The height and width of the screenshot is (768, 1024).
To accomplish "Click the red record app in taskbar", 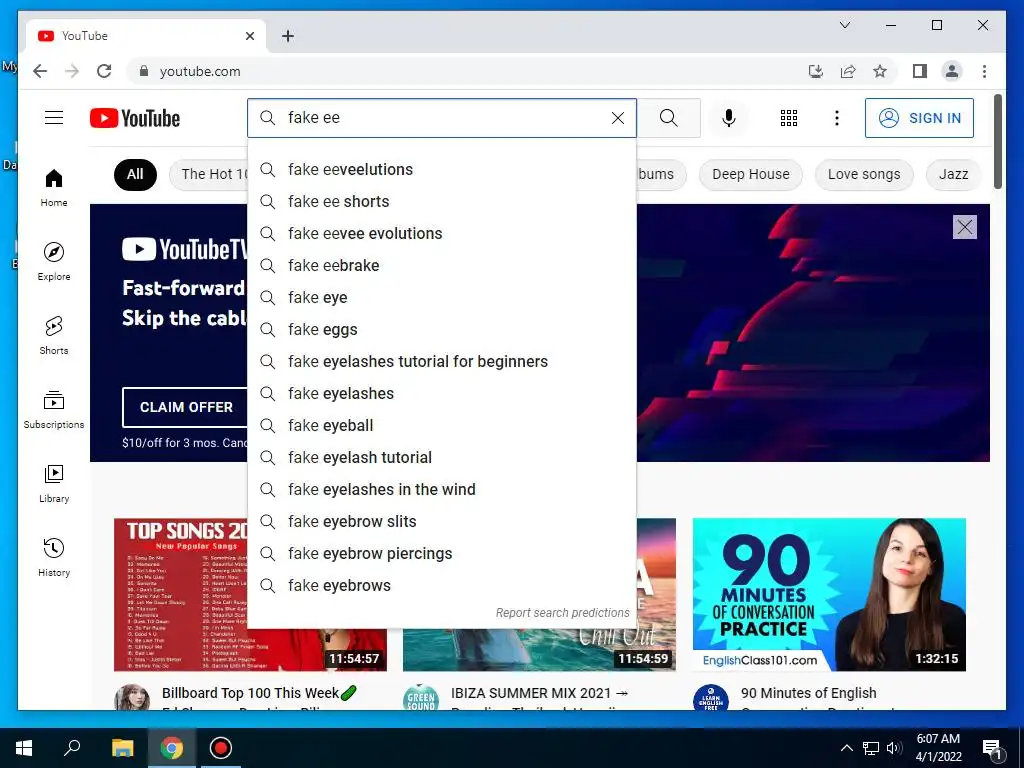I will tap(221, 748).
